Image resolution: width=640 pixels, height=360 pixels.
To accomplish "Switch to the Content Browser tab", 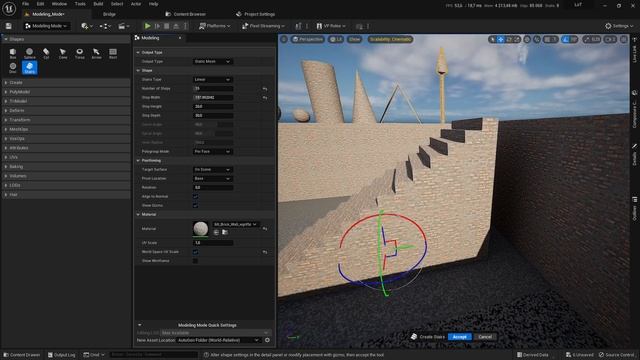I will (186, 14).
